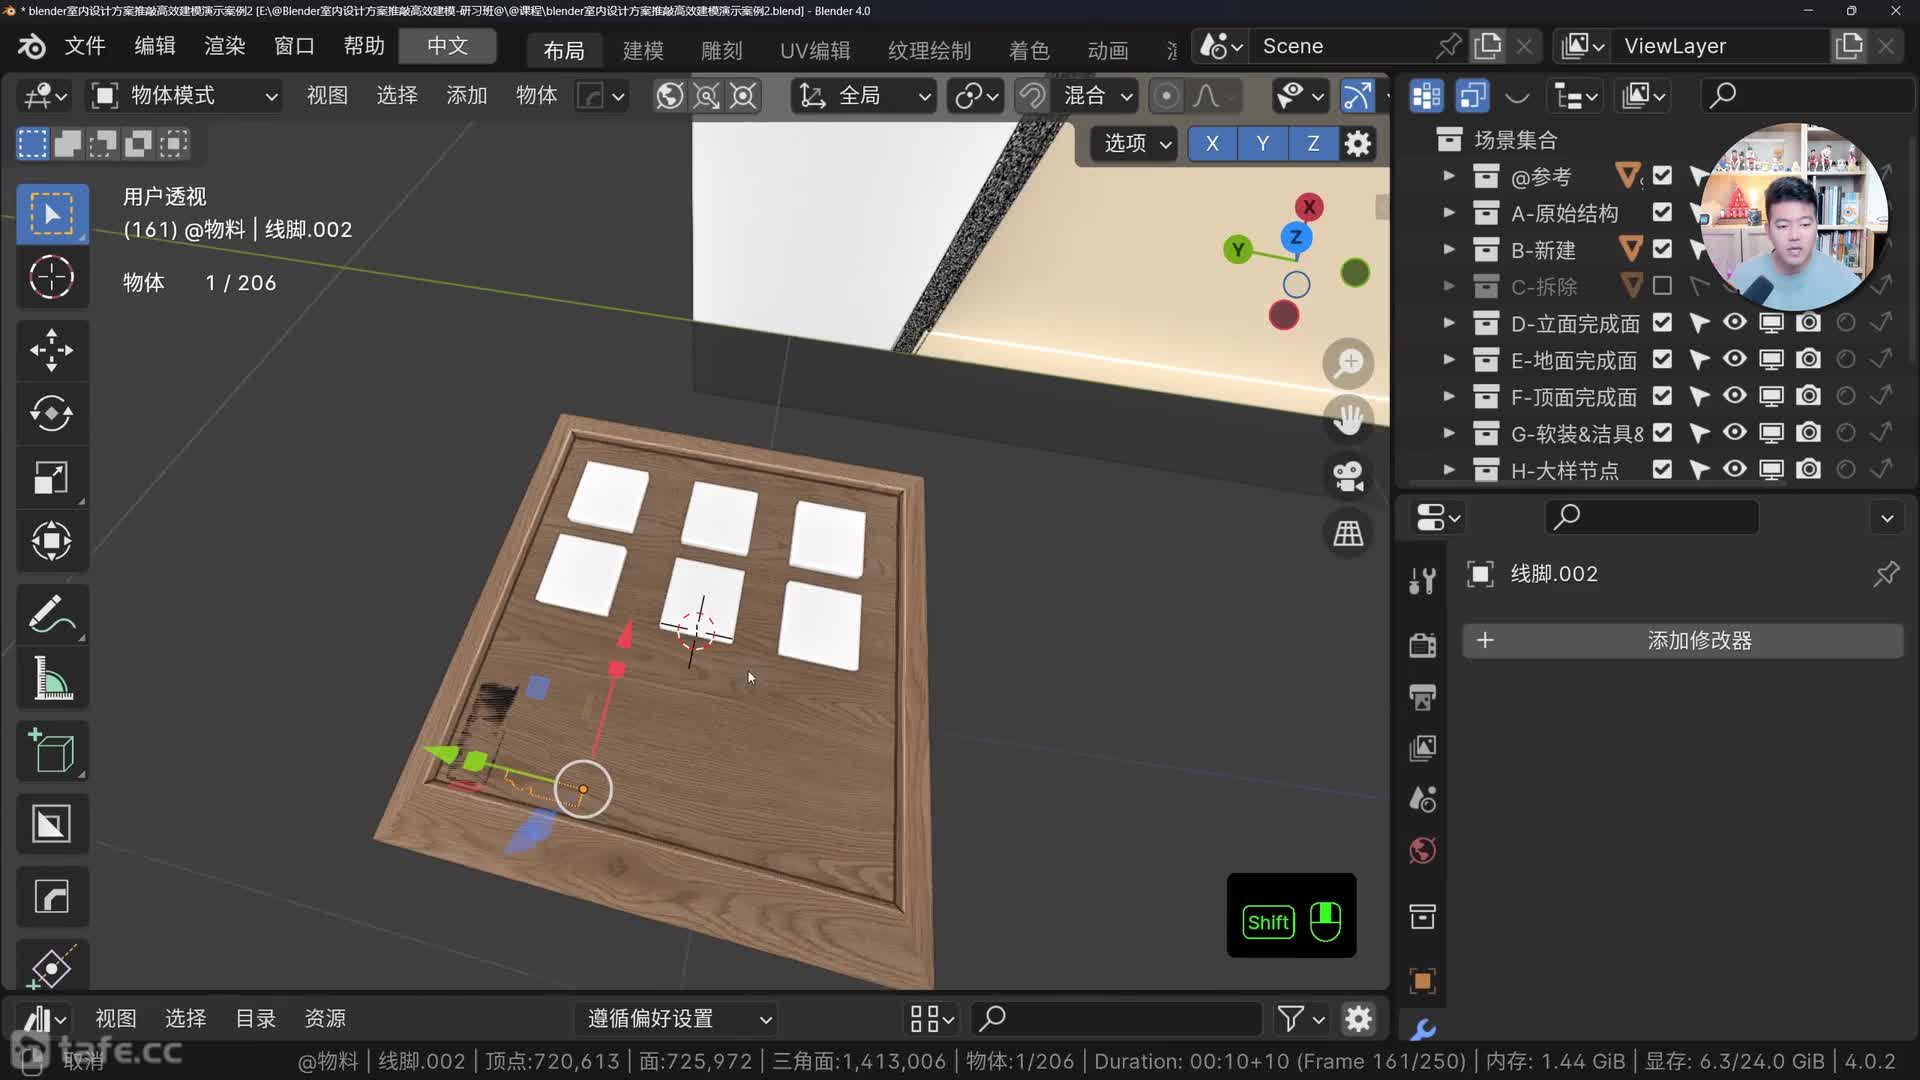Expand the A-原始结构 collection
The image size is (1920, 1080).
pyautogui.click(x=1448, y=213)
